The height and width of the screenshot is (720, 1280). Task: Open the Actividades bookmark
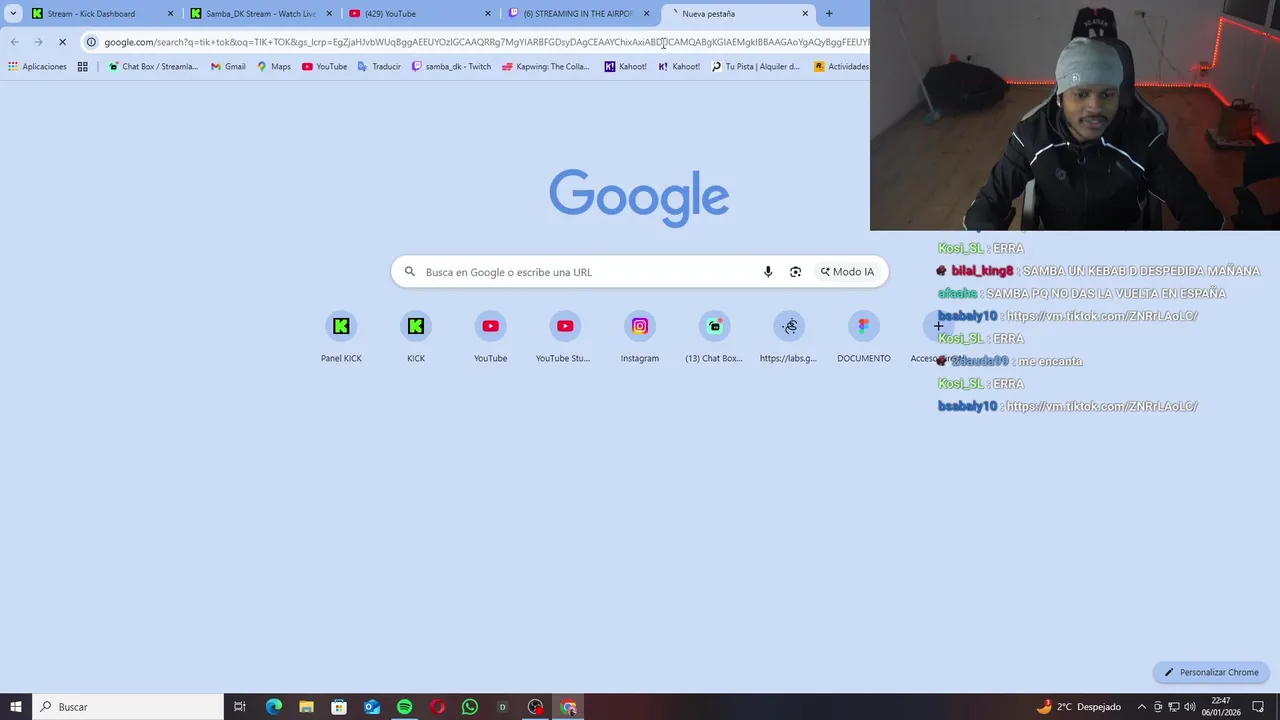pyautogui.click(x=841, y=67)
